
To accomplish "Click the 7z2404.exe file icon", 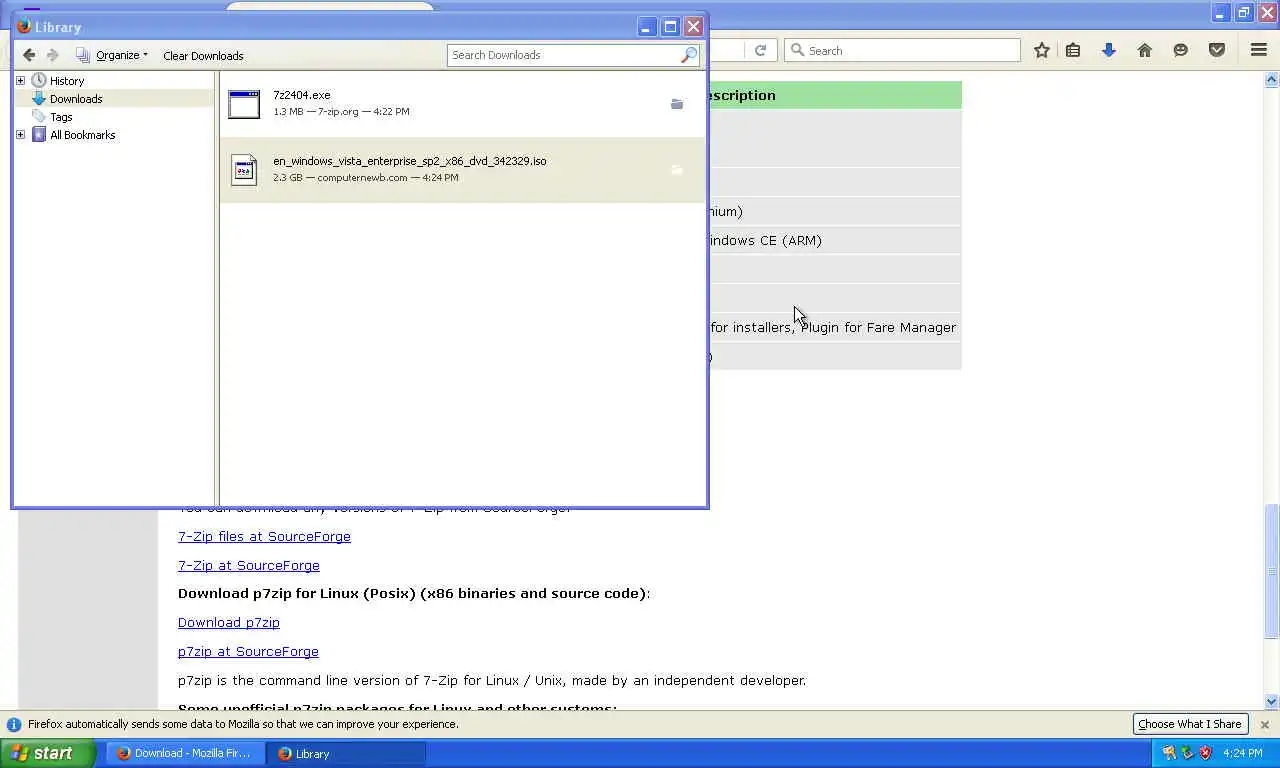I will point(244,104).
